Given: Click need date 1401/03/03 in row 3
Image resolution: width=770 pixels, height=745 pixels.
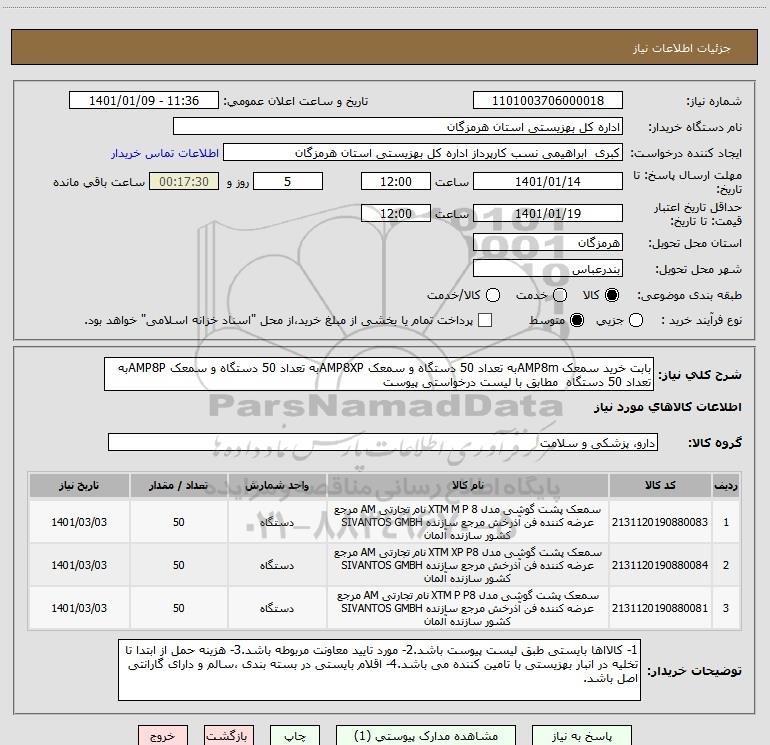Looking at the screenshot, I should pos(79,608).
